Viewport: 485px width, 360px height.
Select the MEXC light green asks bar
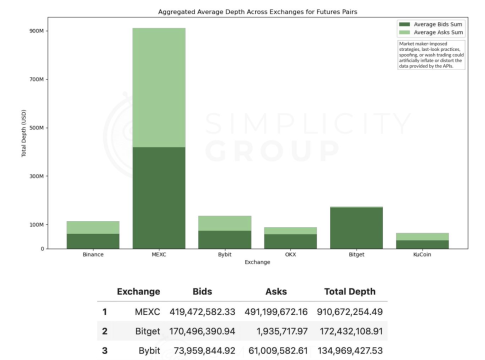pos(159,88)
